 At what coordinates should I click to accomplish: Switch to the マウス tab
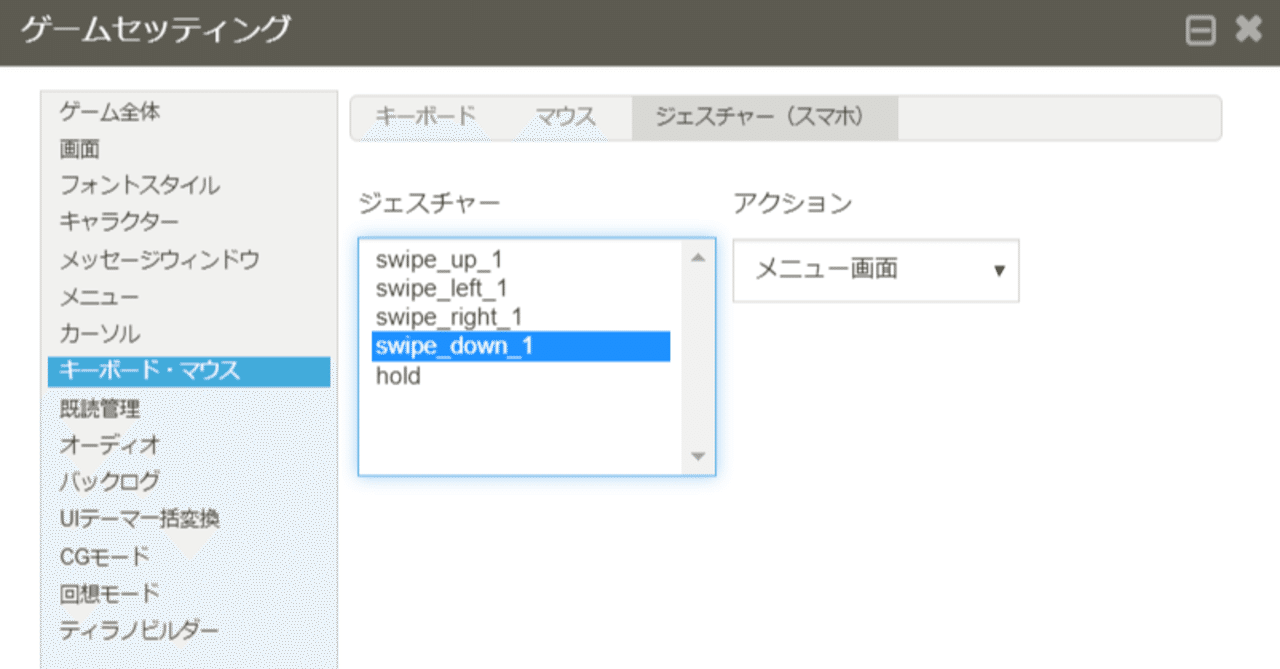click(565, 116)
